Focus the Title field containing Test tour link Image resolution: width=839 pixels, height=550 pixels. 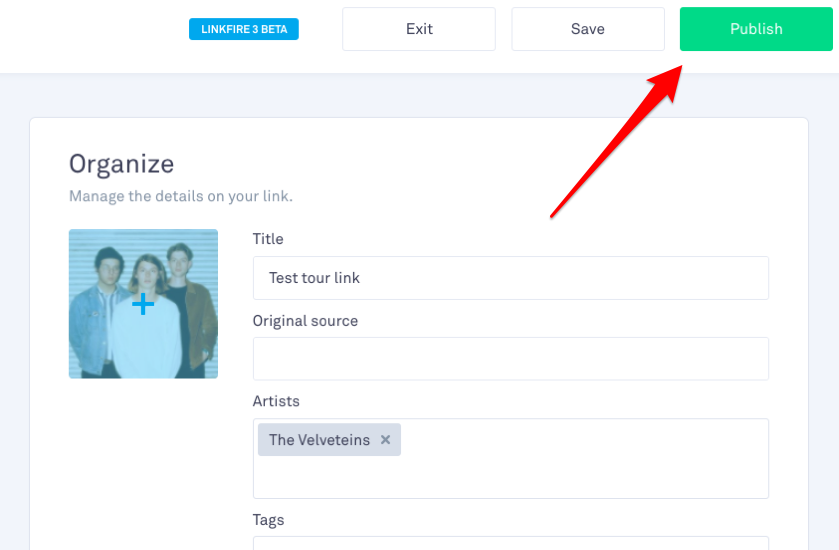click(x=510, y=278)
